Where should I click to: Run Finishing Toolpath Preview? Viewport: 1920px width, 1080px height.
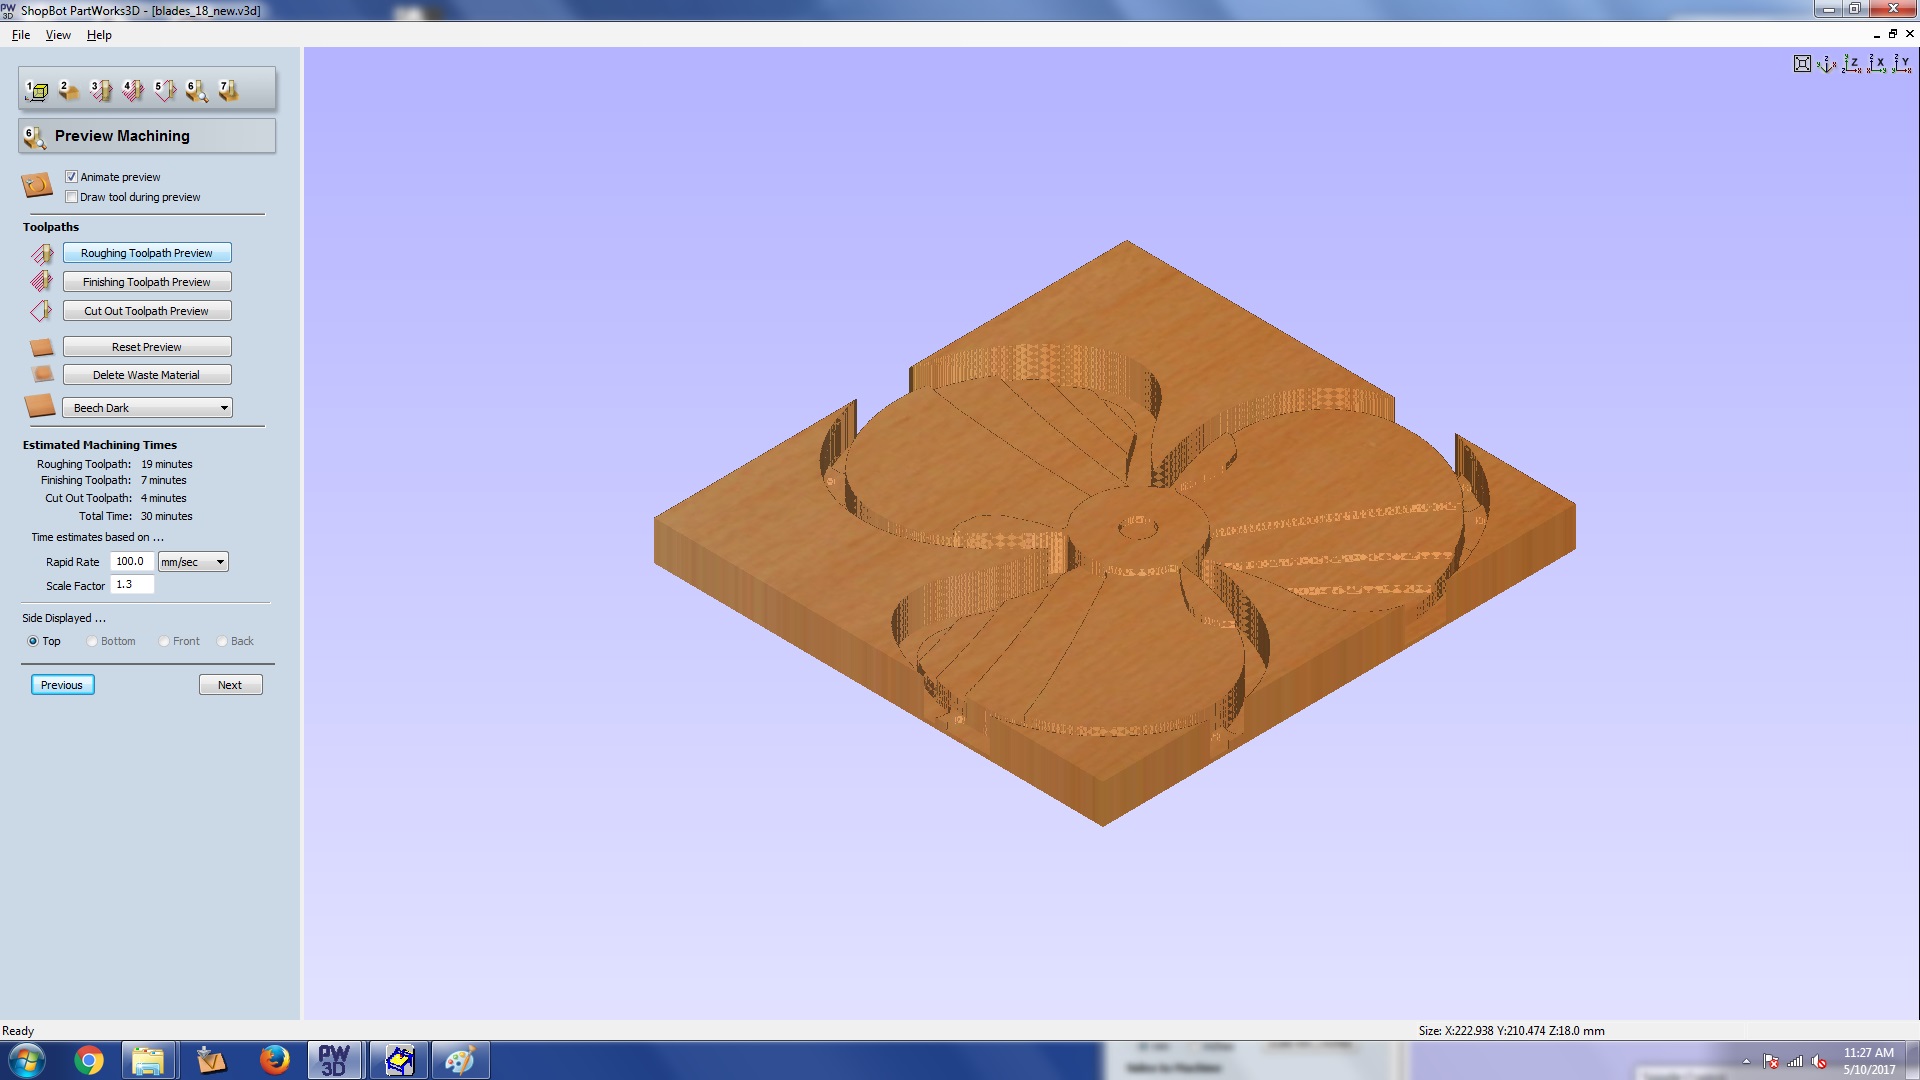tap(147, 282)
